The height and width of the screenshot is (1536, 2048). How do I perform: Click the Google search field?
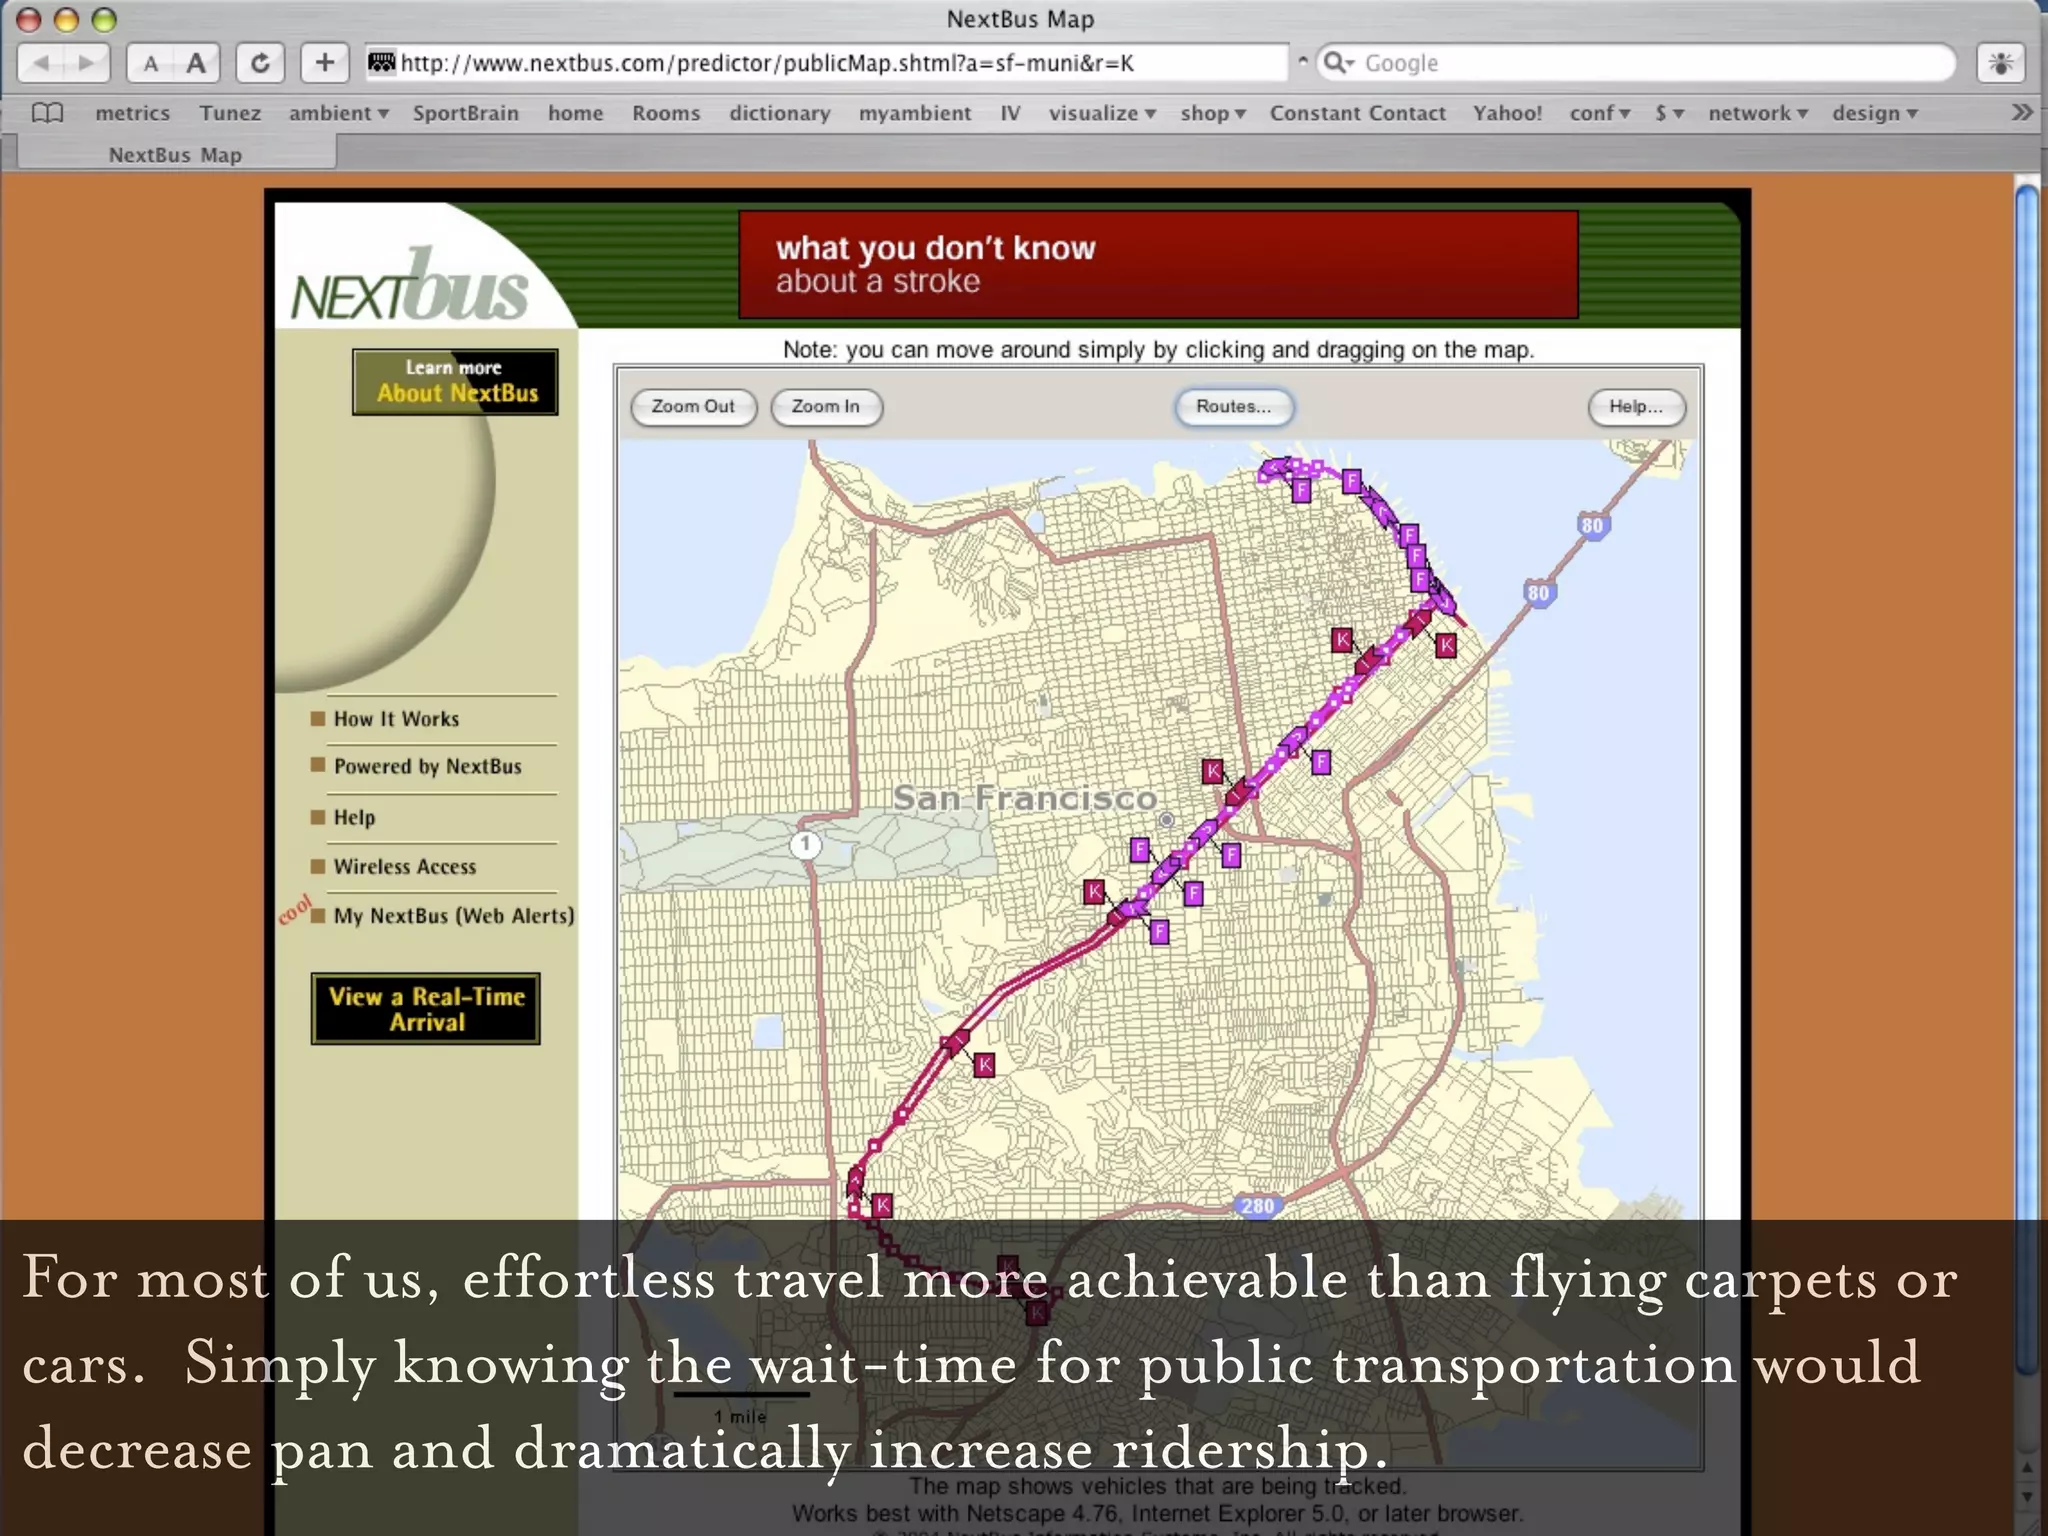pos(1636,63)
